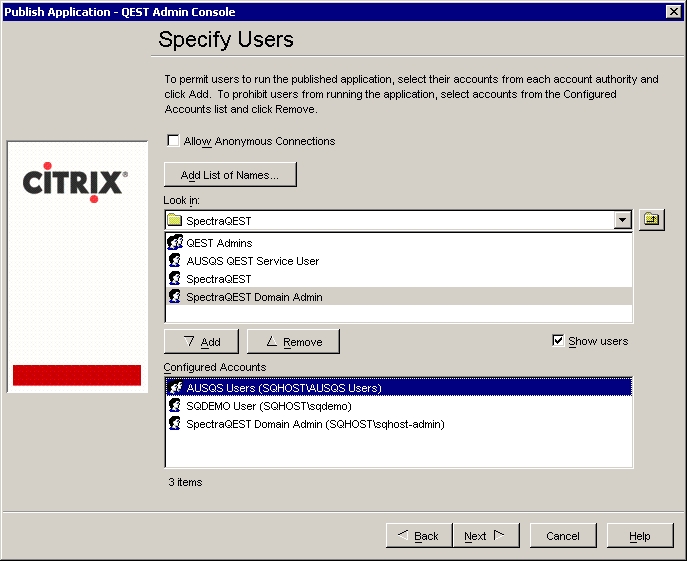Go to Next wizard page
Viewport: 687px width, 561px height.
point(484,536)
